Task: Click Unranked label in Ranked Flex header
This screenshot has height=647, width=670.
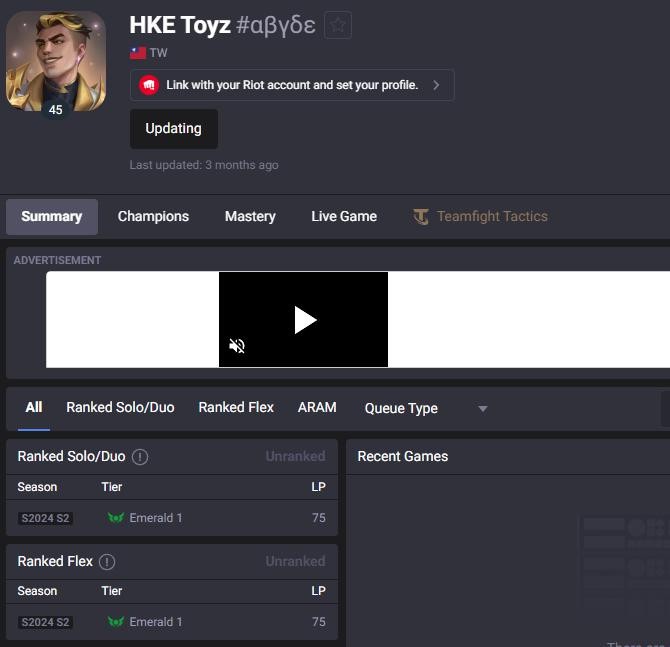Action: pyautogui.click(x=296, y=561)
